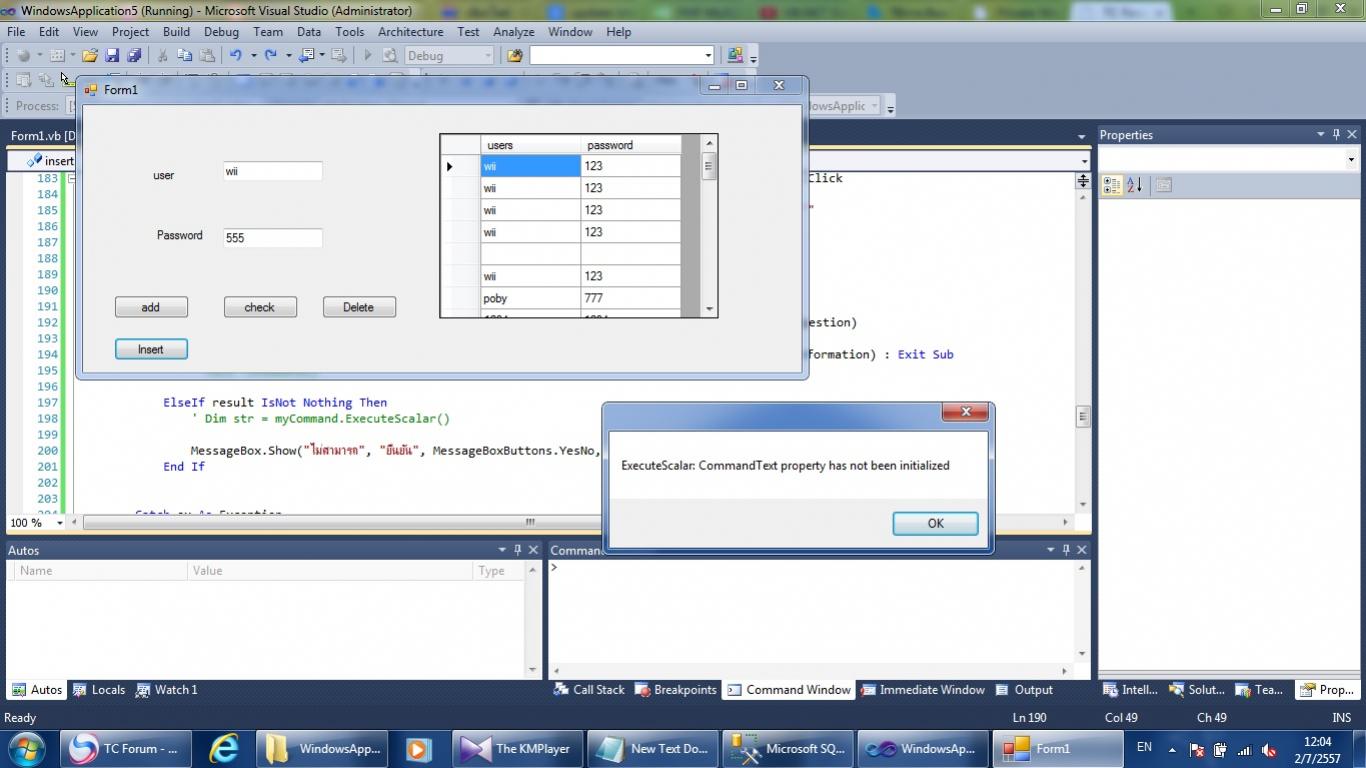Toggle auto-hide pin on Properties panel
1366x768 pixels.
click(1336, 135)
